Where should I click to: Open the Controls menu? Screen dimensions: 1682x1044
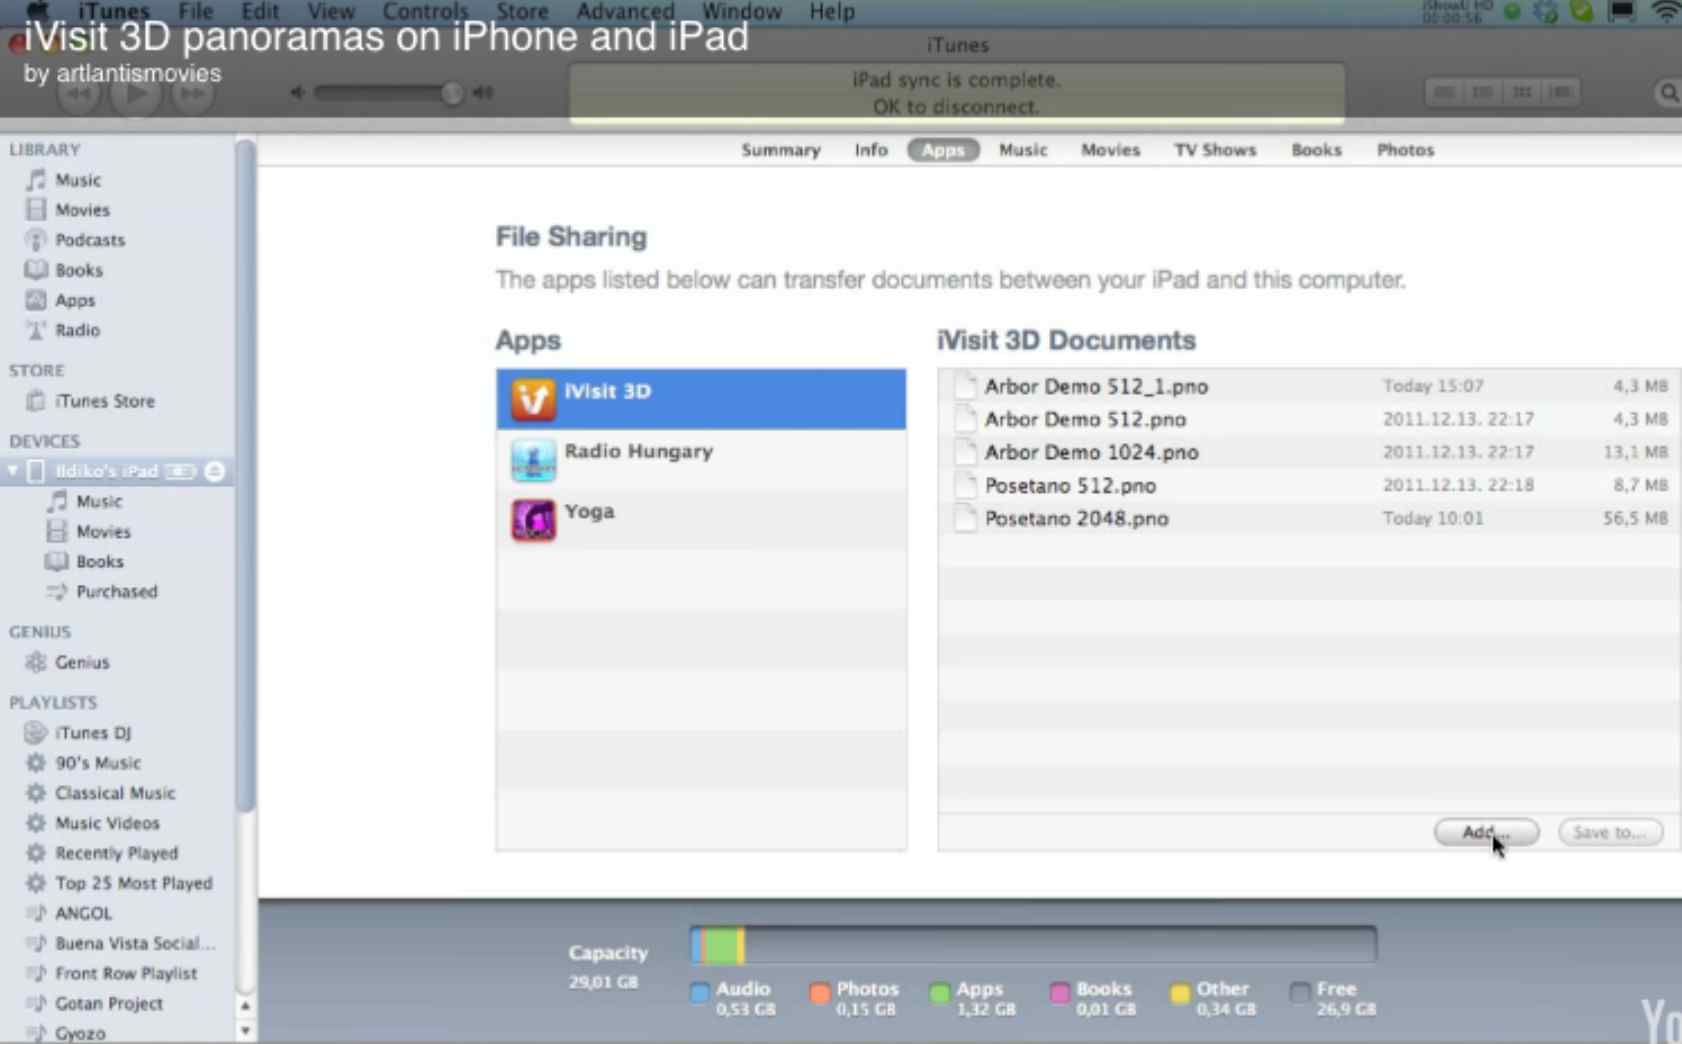pos(425,12)
